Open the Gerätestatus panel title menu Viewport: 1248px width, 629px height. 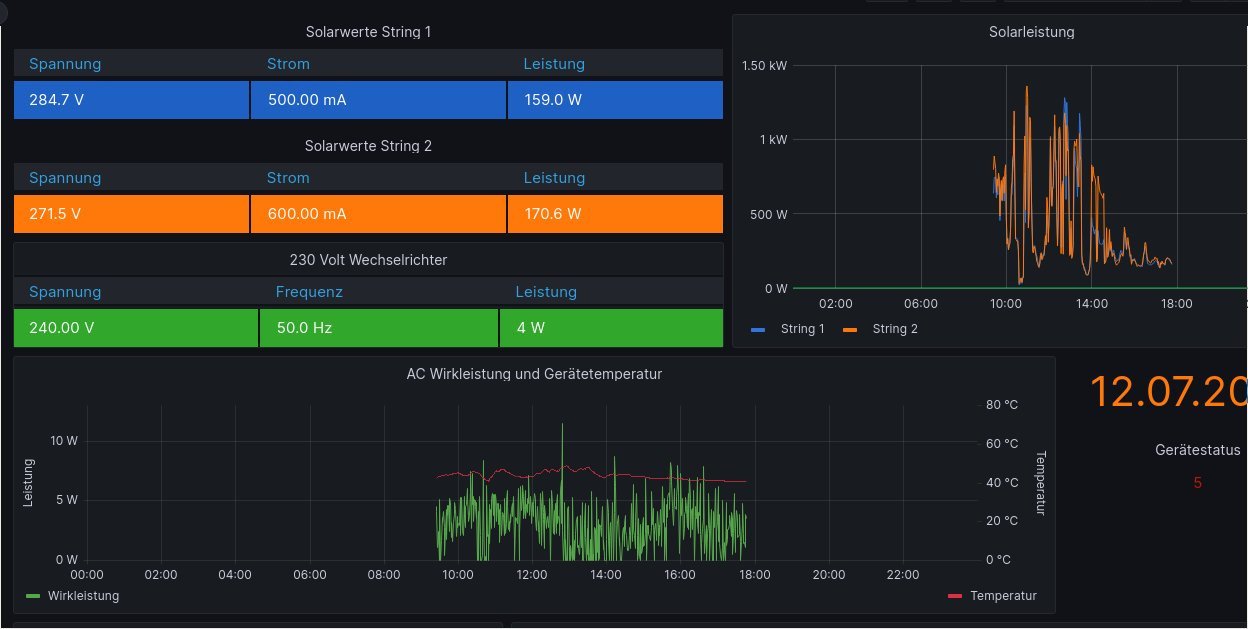[x=1197, y=450]
